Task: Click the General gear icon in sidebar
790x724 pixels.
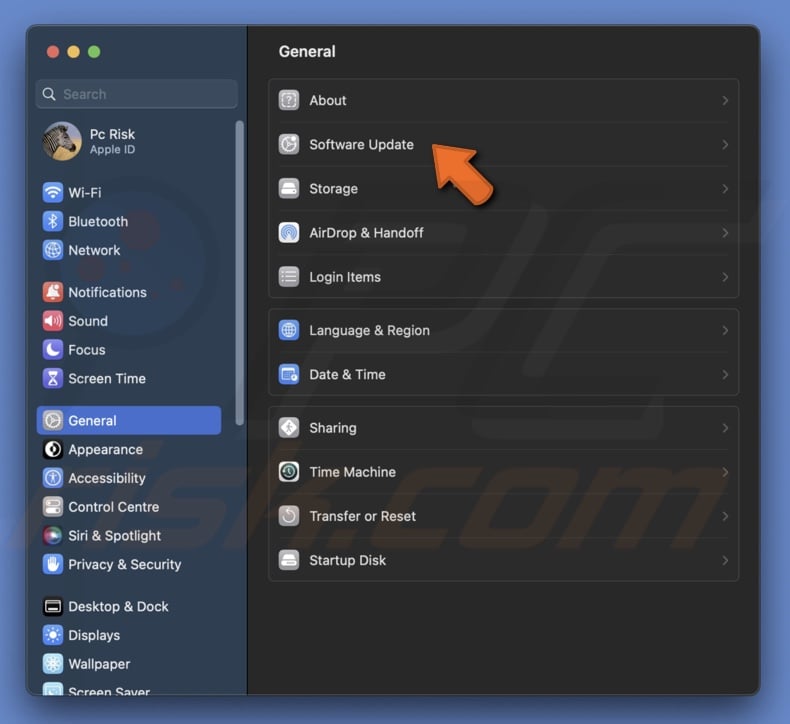Action: click(x=53, y=420)
